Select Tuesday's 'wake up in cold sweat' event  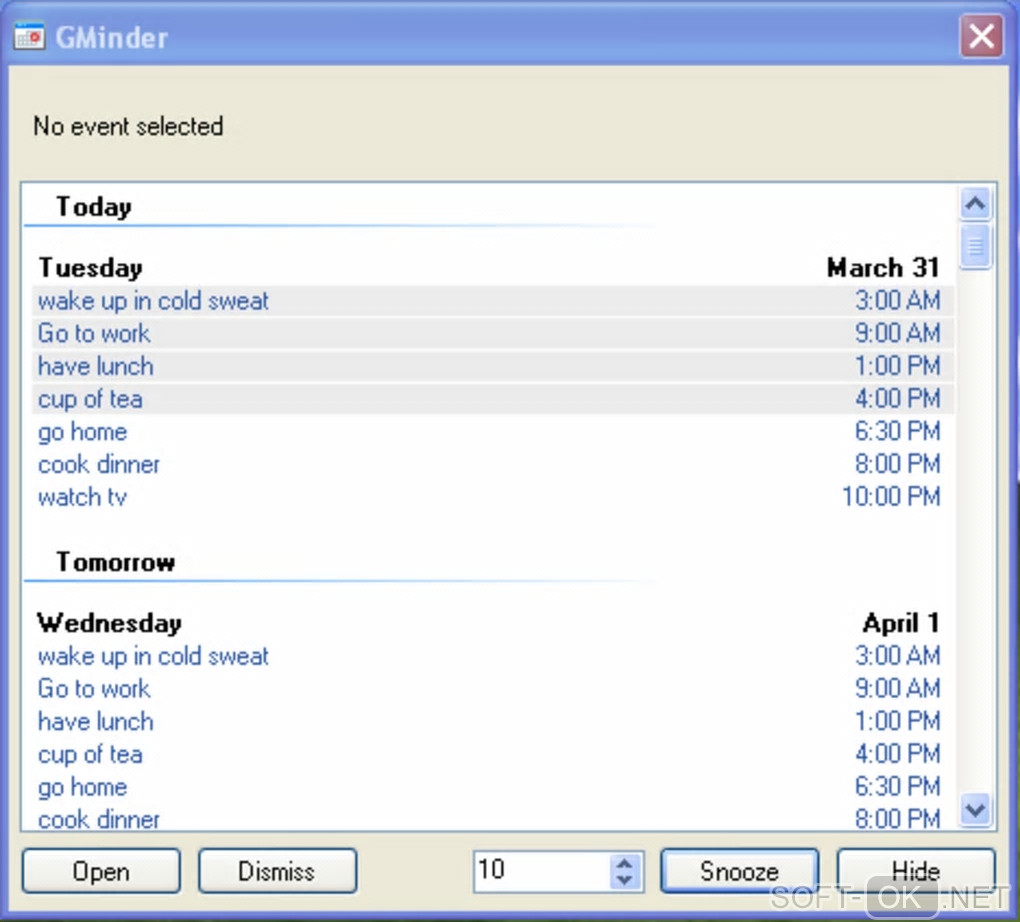click(x=493, y=301)
